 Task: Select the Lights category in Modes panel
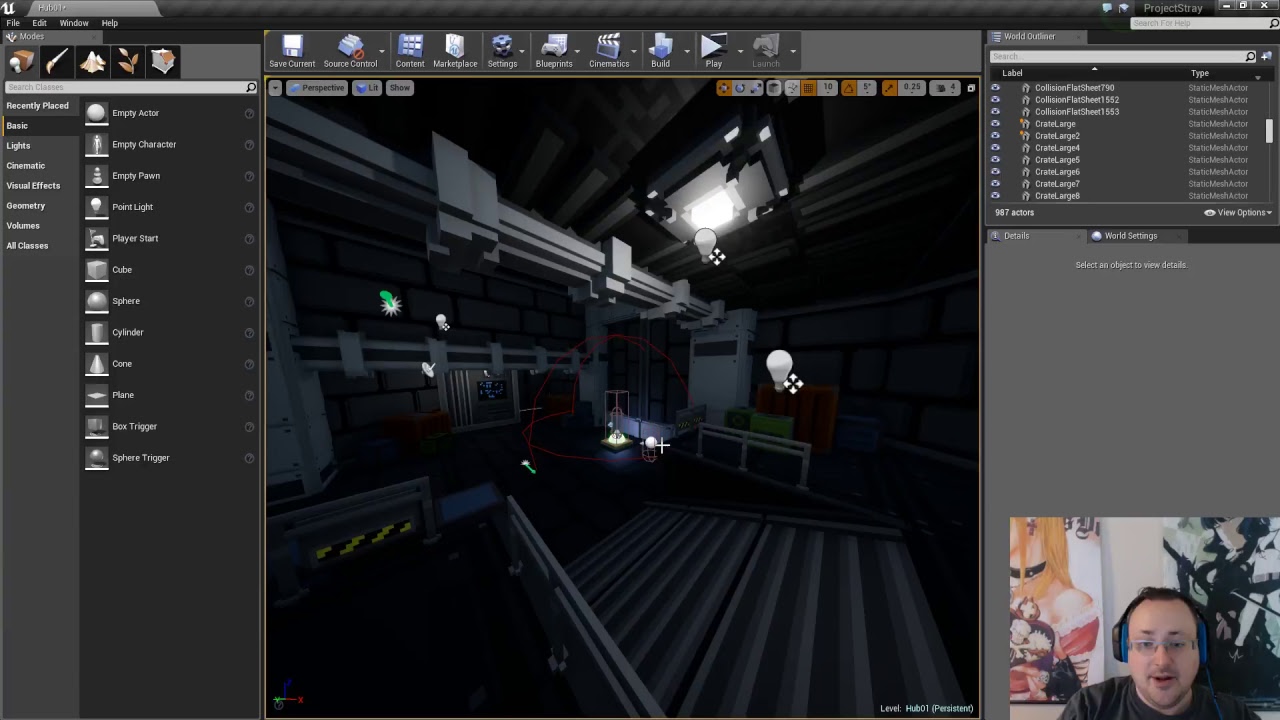pos(18,146)
